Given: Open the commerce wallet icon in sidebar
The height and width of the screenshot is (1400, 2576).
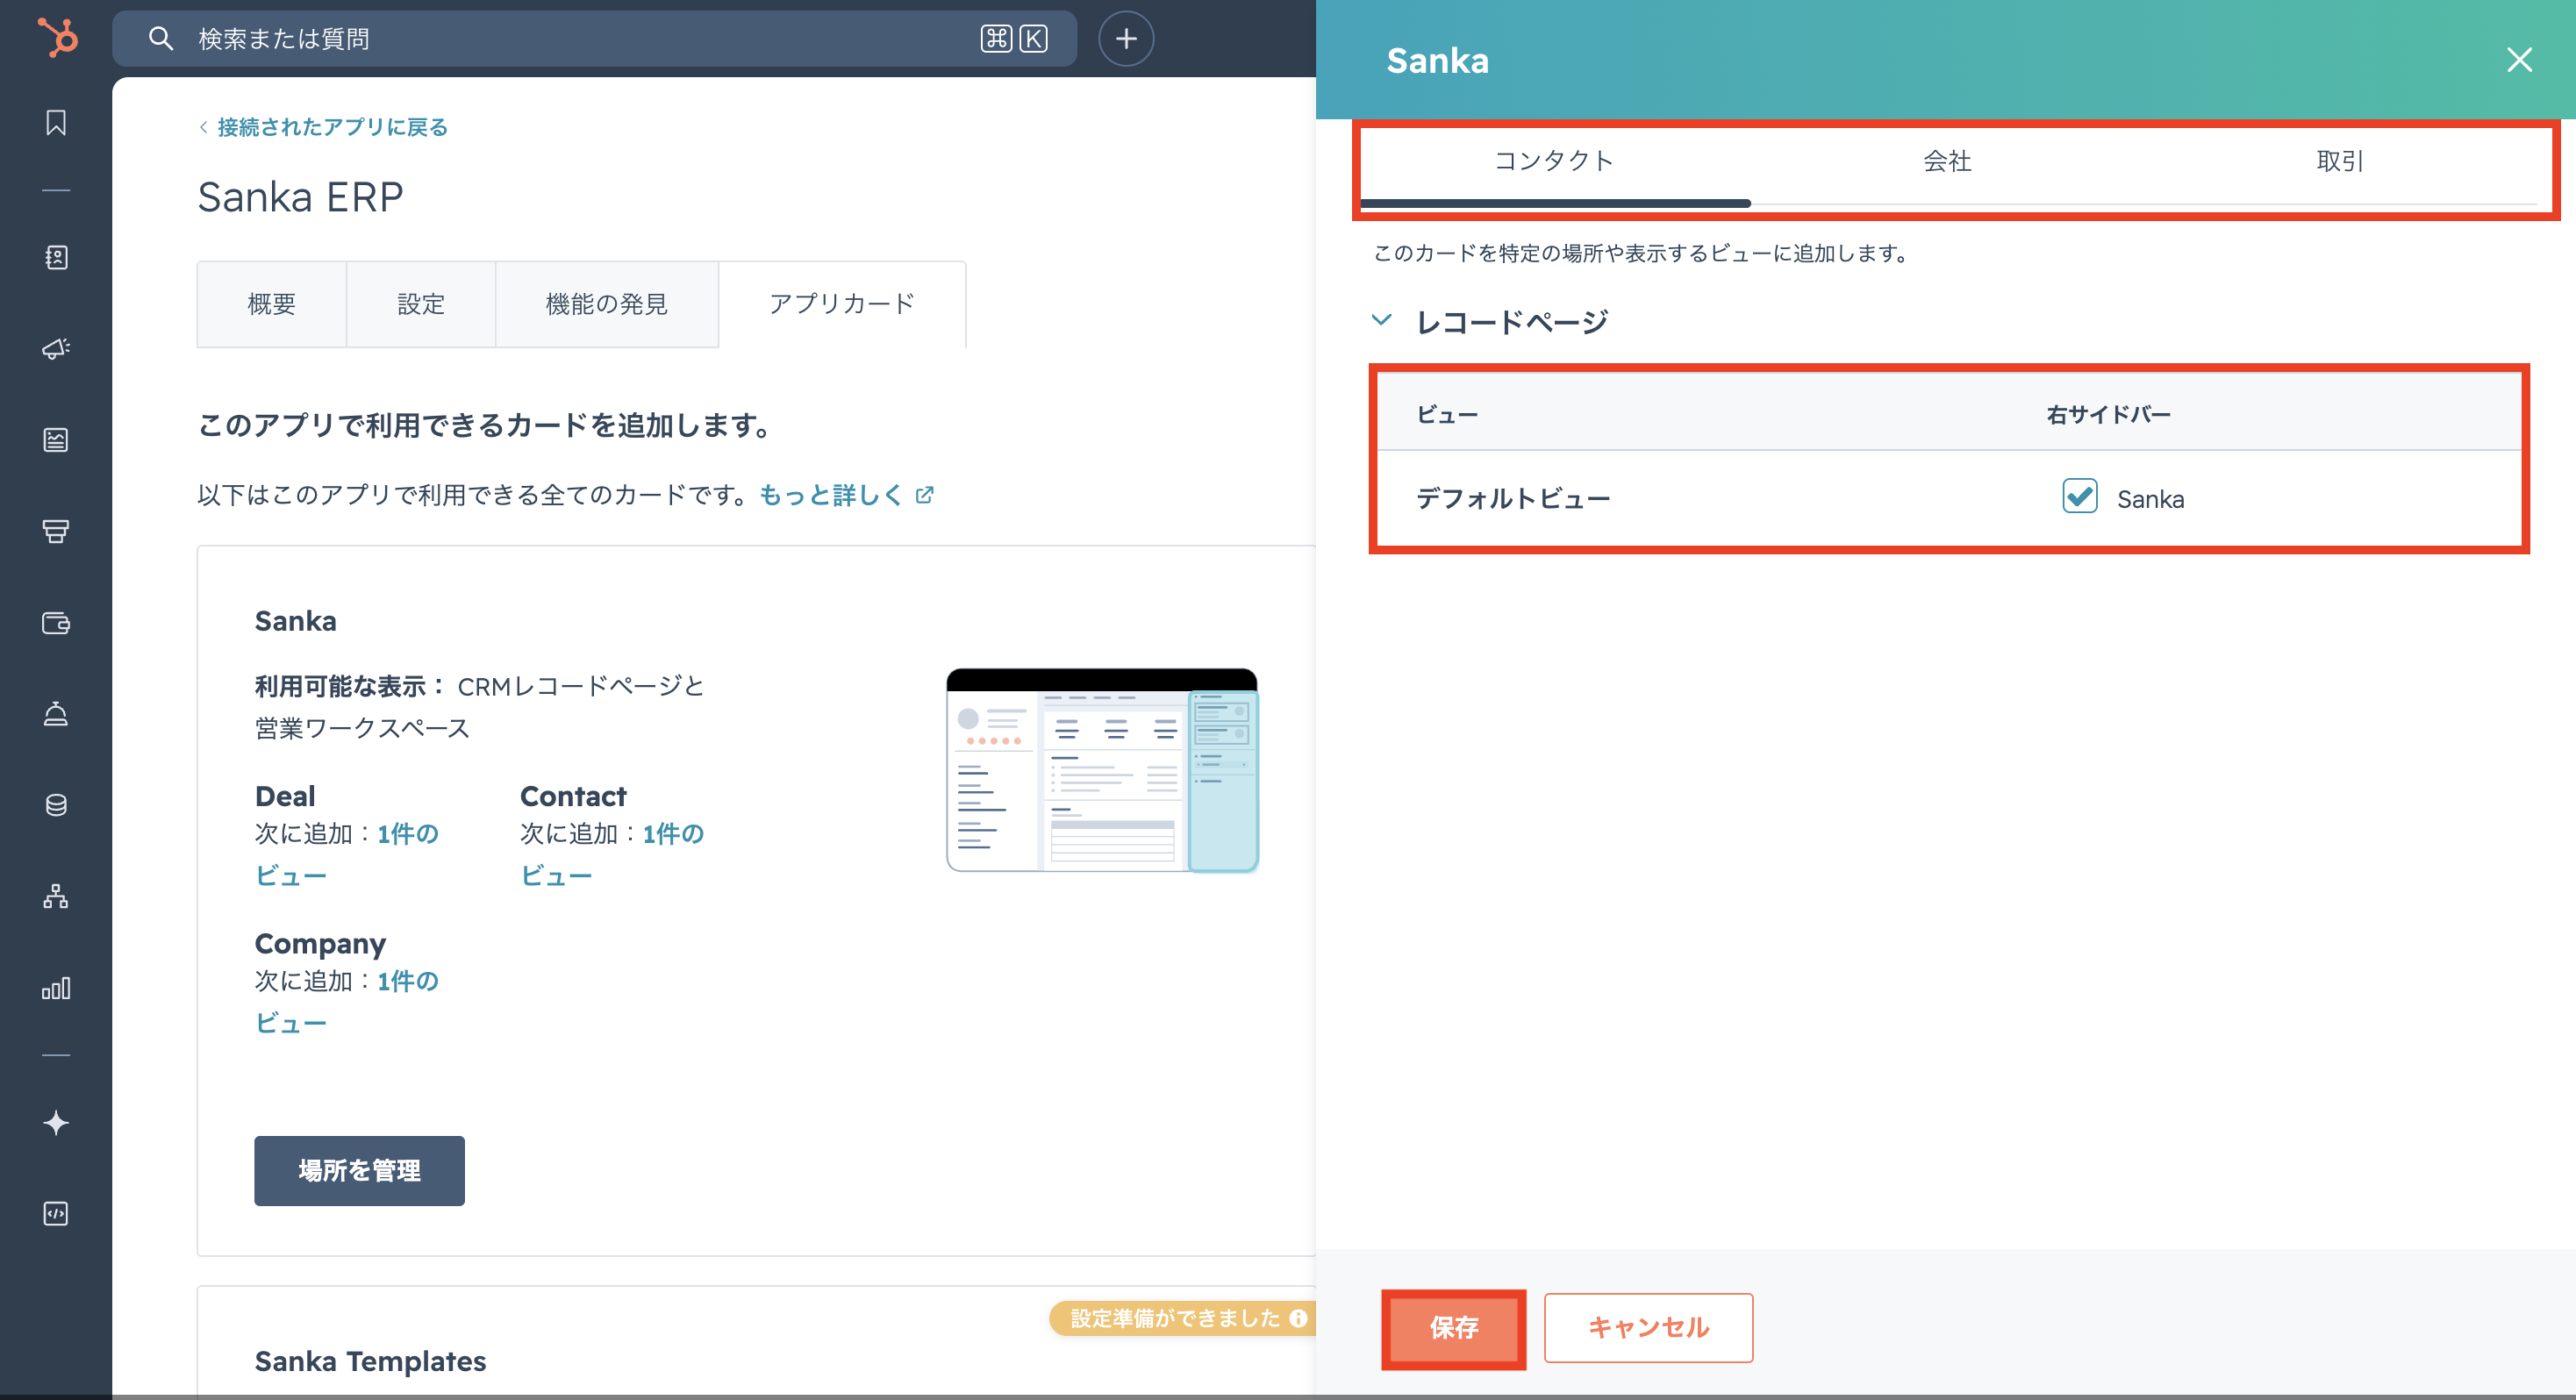Looking at the screenshot, I should (56, 623).
